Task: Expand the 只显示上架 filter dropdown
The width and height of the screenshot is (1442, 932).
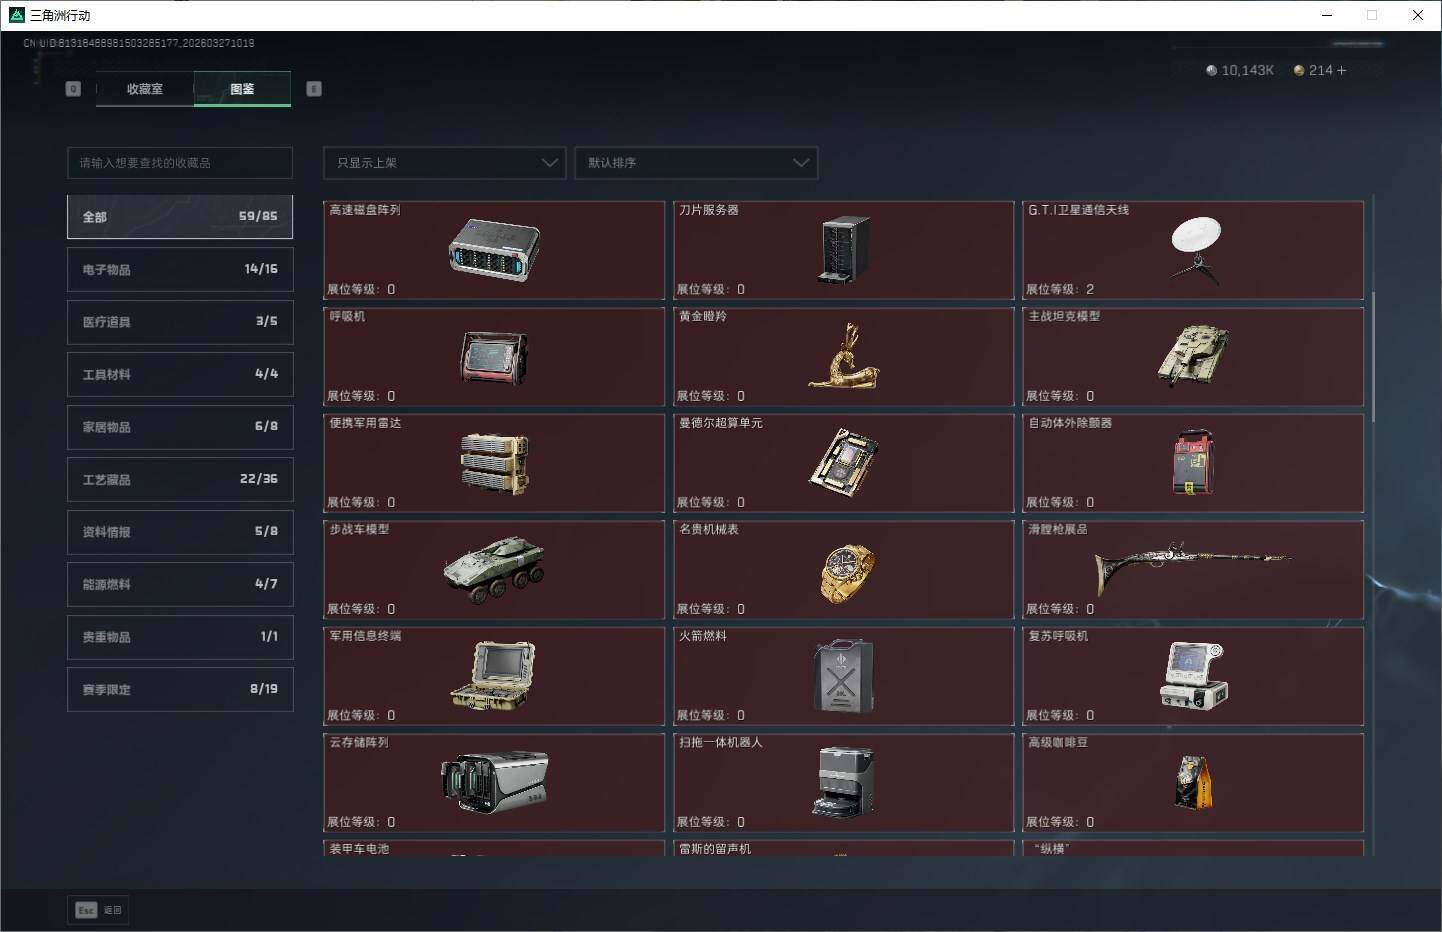Action: [445, 163]
